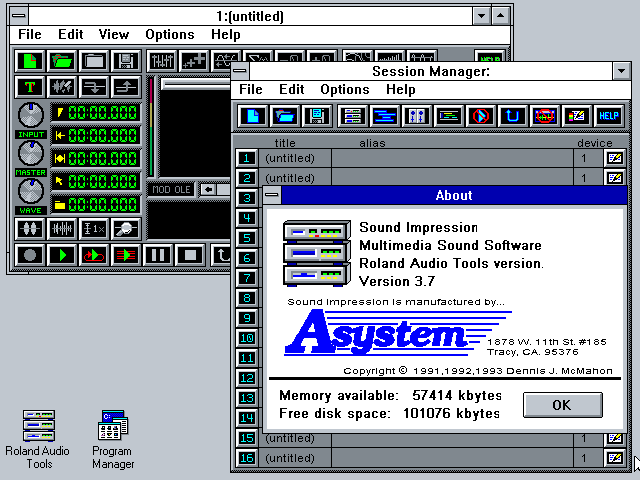The width and height of the screenshot is (640, 480).
Task: Select session slot number 10
Action: [x=247, y=338]
